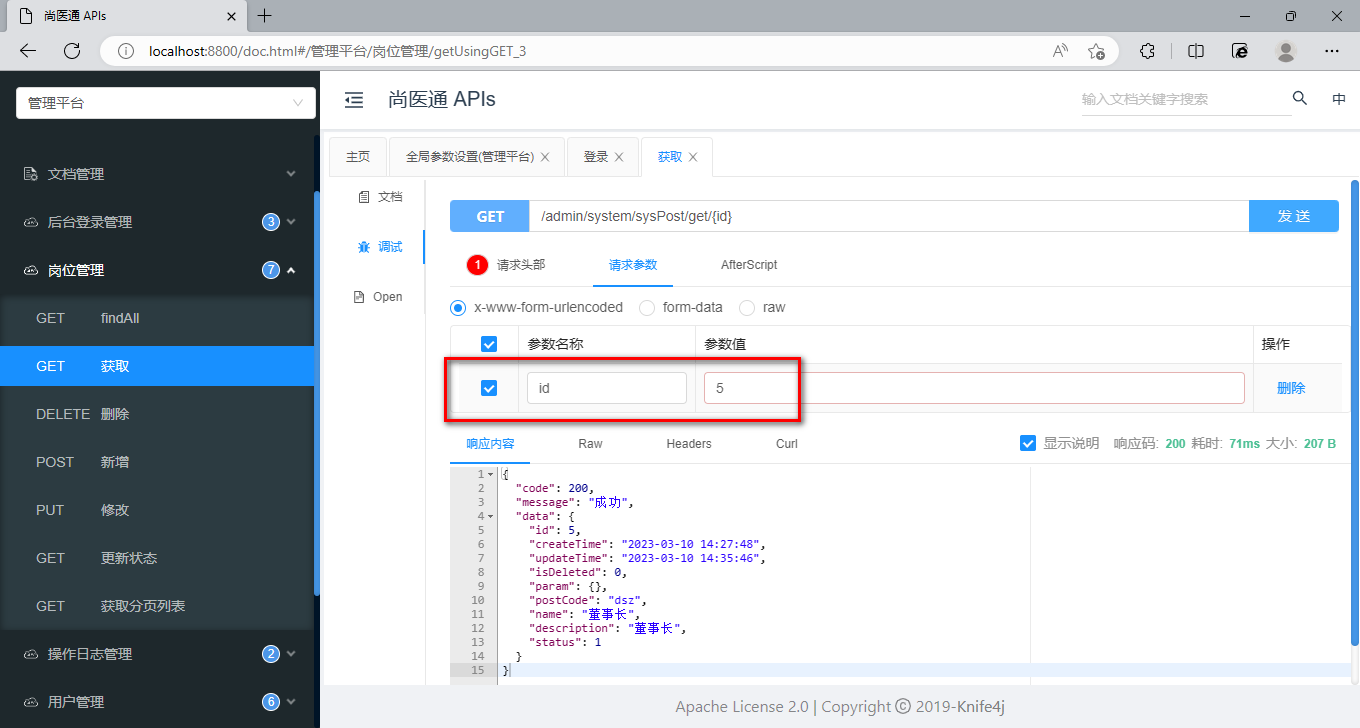The width and height of the screenshot is (1360, 728).
Task: Click the search magnifier icon
Action: 1300,98
